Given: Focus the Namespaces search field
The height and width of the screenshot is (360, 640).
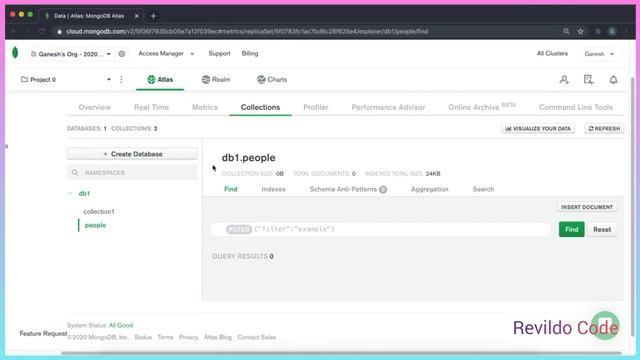Looking at the screenshot, I should [x=132, y=173].
